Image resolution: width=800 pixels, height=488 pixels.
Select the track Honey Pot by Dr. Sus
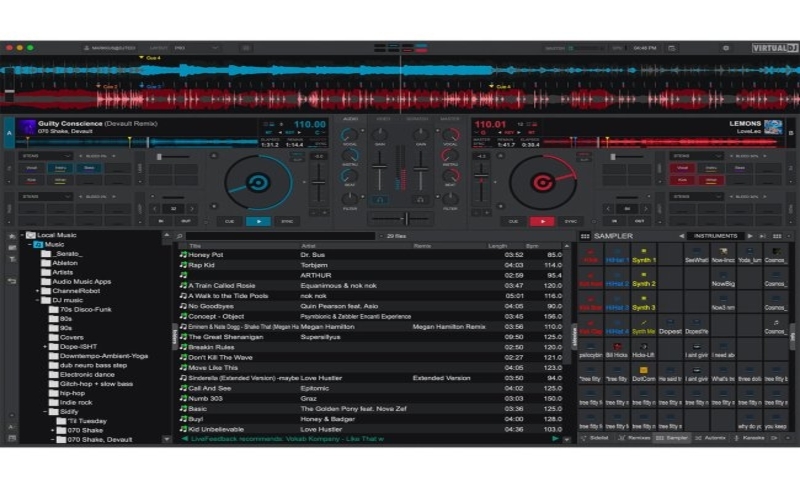(373, 255)
